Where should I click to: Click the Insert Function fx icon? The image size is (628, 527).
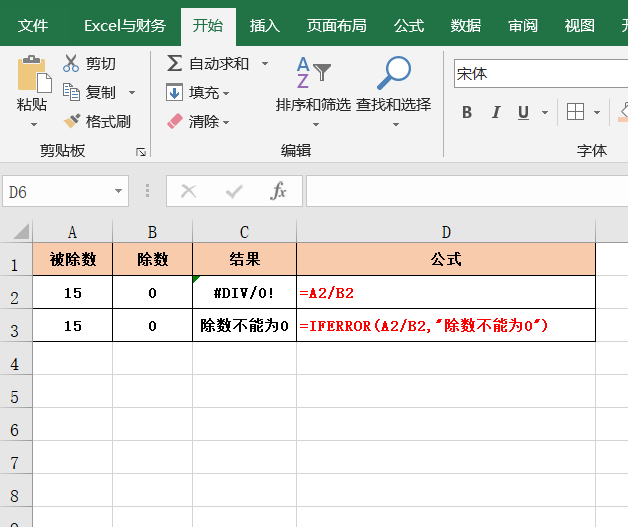pos(279,191)
